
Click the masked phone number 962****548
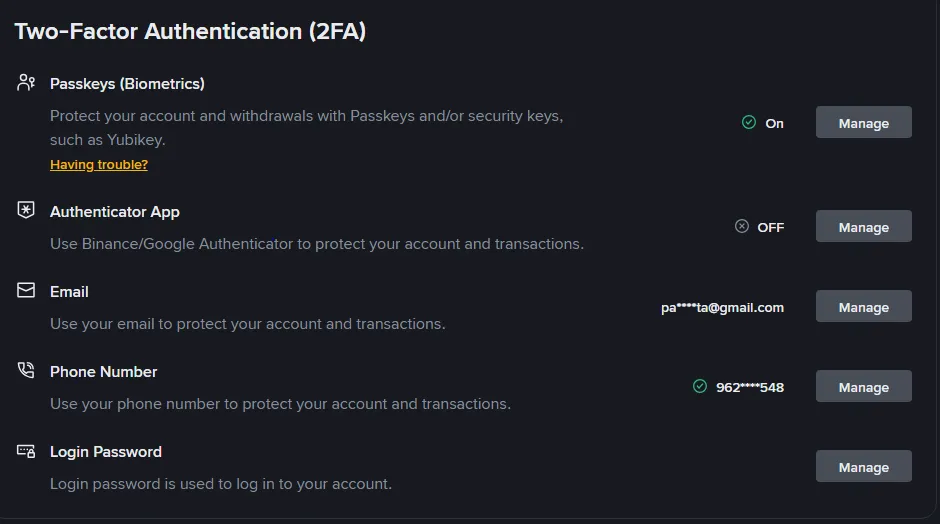tap(750, 387)
